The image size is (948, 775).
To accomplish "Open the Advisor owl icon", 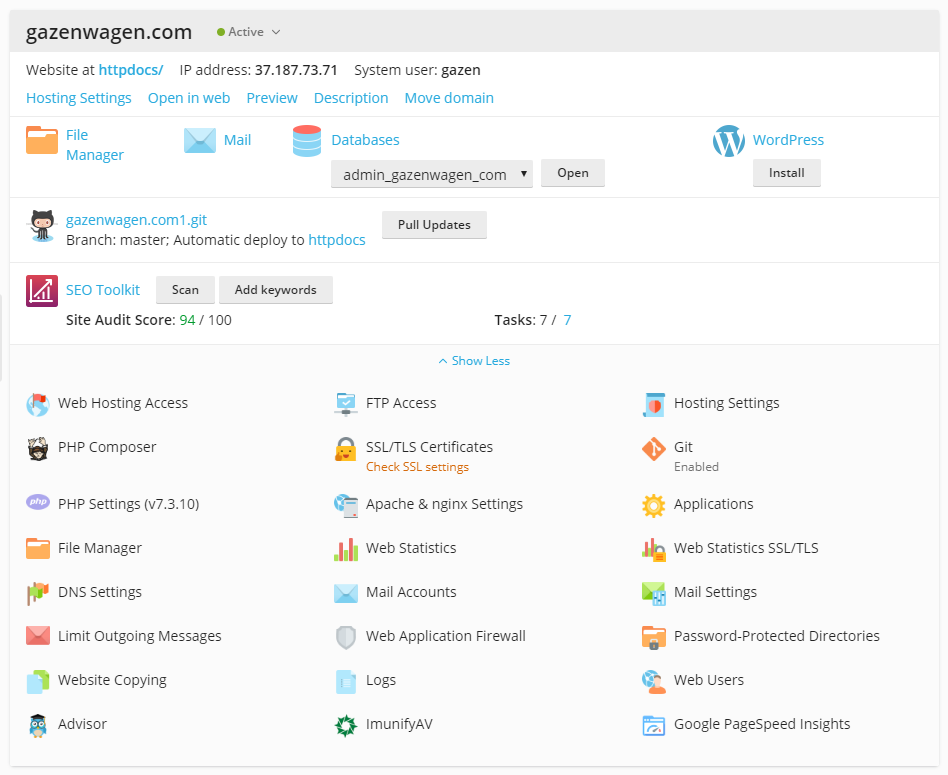I will click(x=38, y=725).
